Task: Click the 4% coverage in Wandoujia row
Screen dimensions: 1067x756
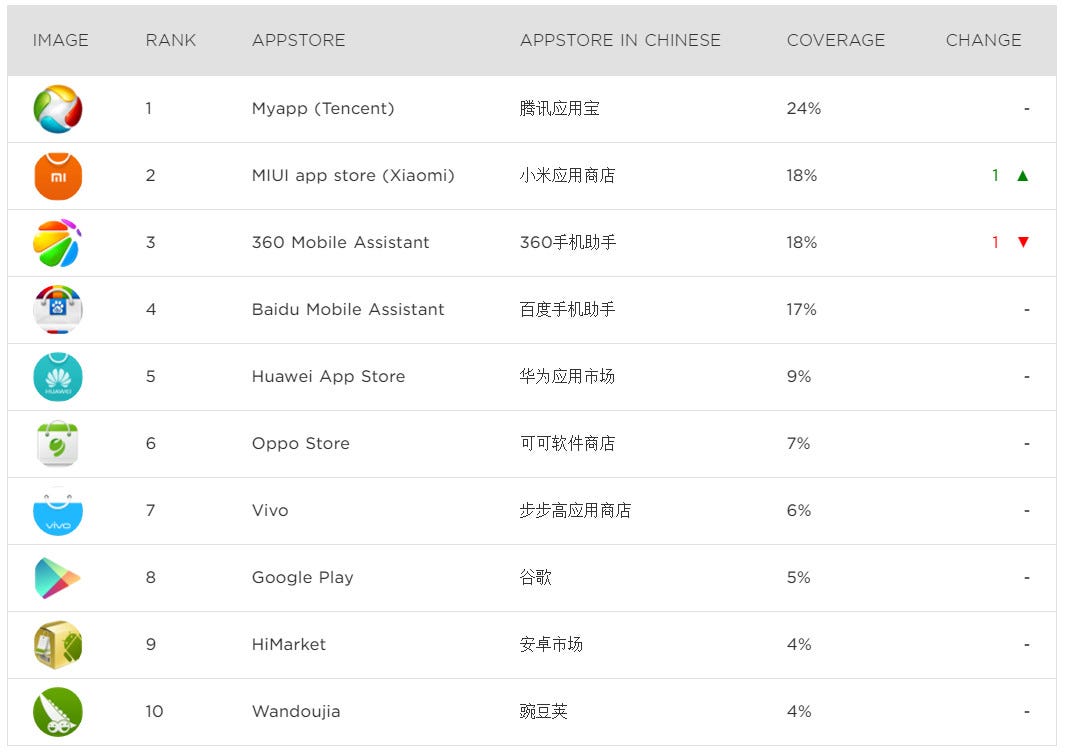Action: 799,712
